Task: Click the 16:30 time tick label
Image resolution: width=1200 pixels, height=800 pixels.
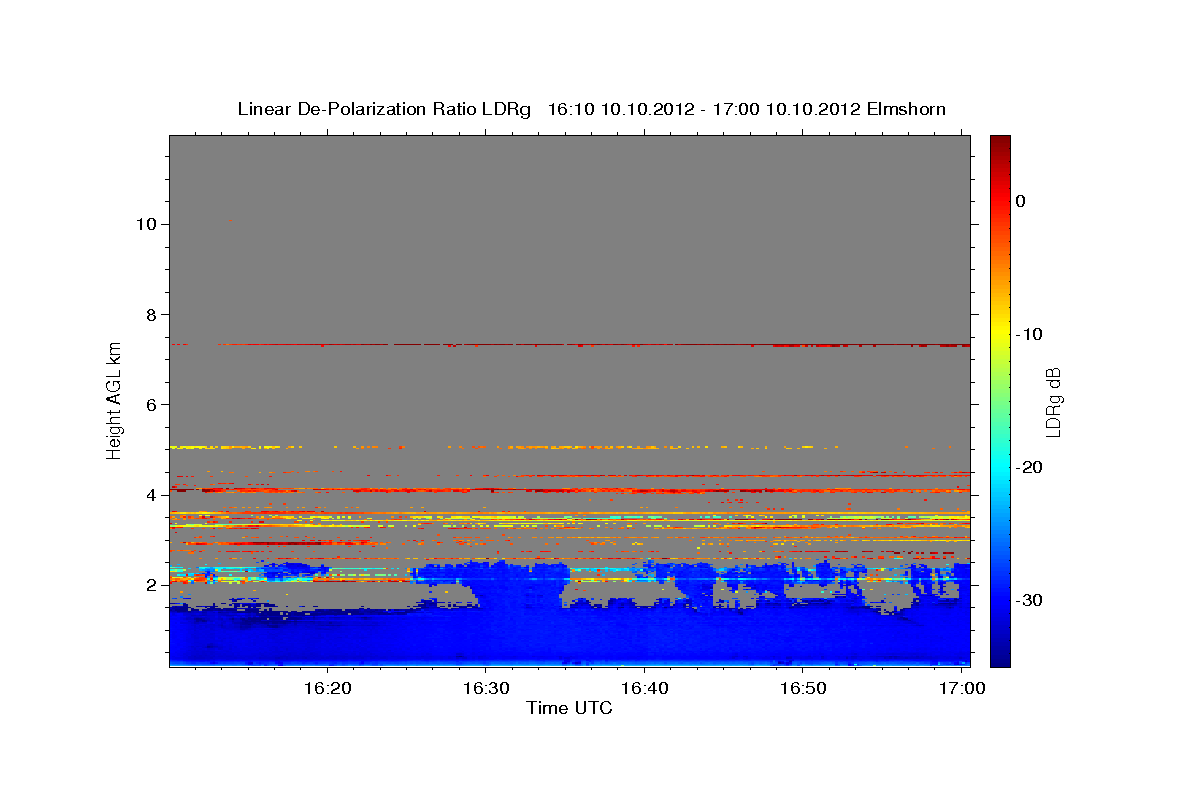Action: (x=486, y=689)
